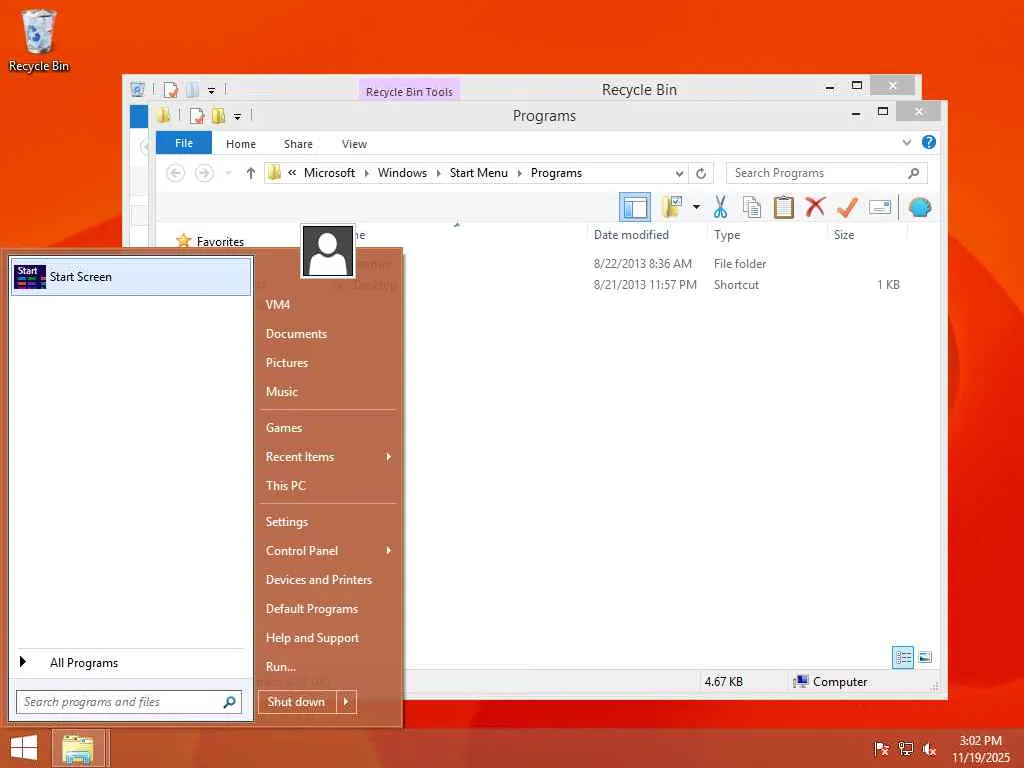Click the Windows Start button on taskbar
The width and height of the screenshot is (1024, 768).
click(x=24, y=748)
